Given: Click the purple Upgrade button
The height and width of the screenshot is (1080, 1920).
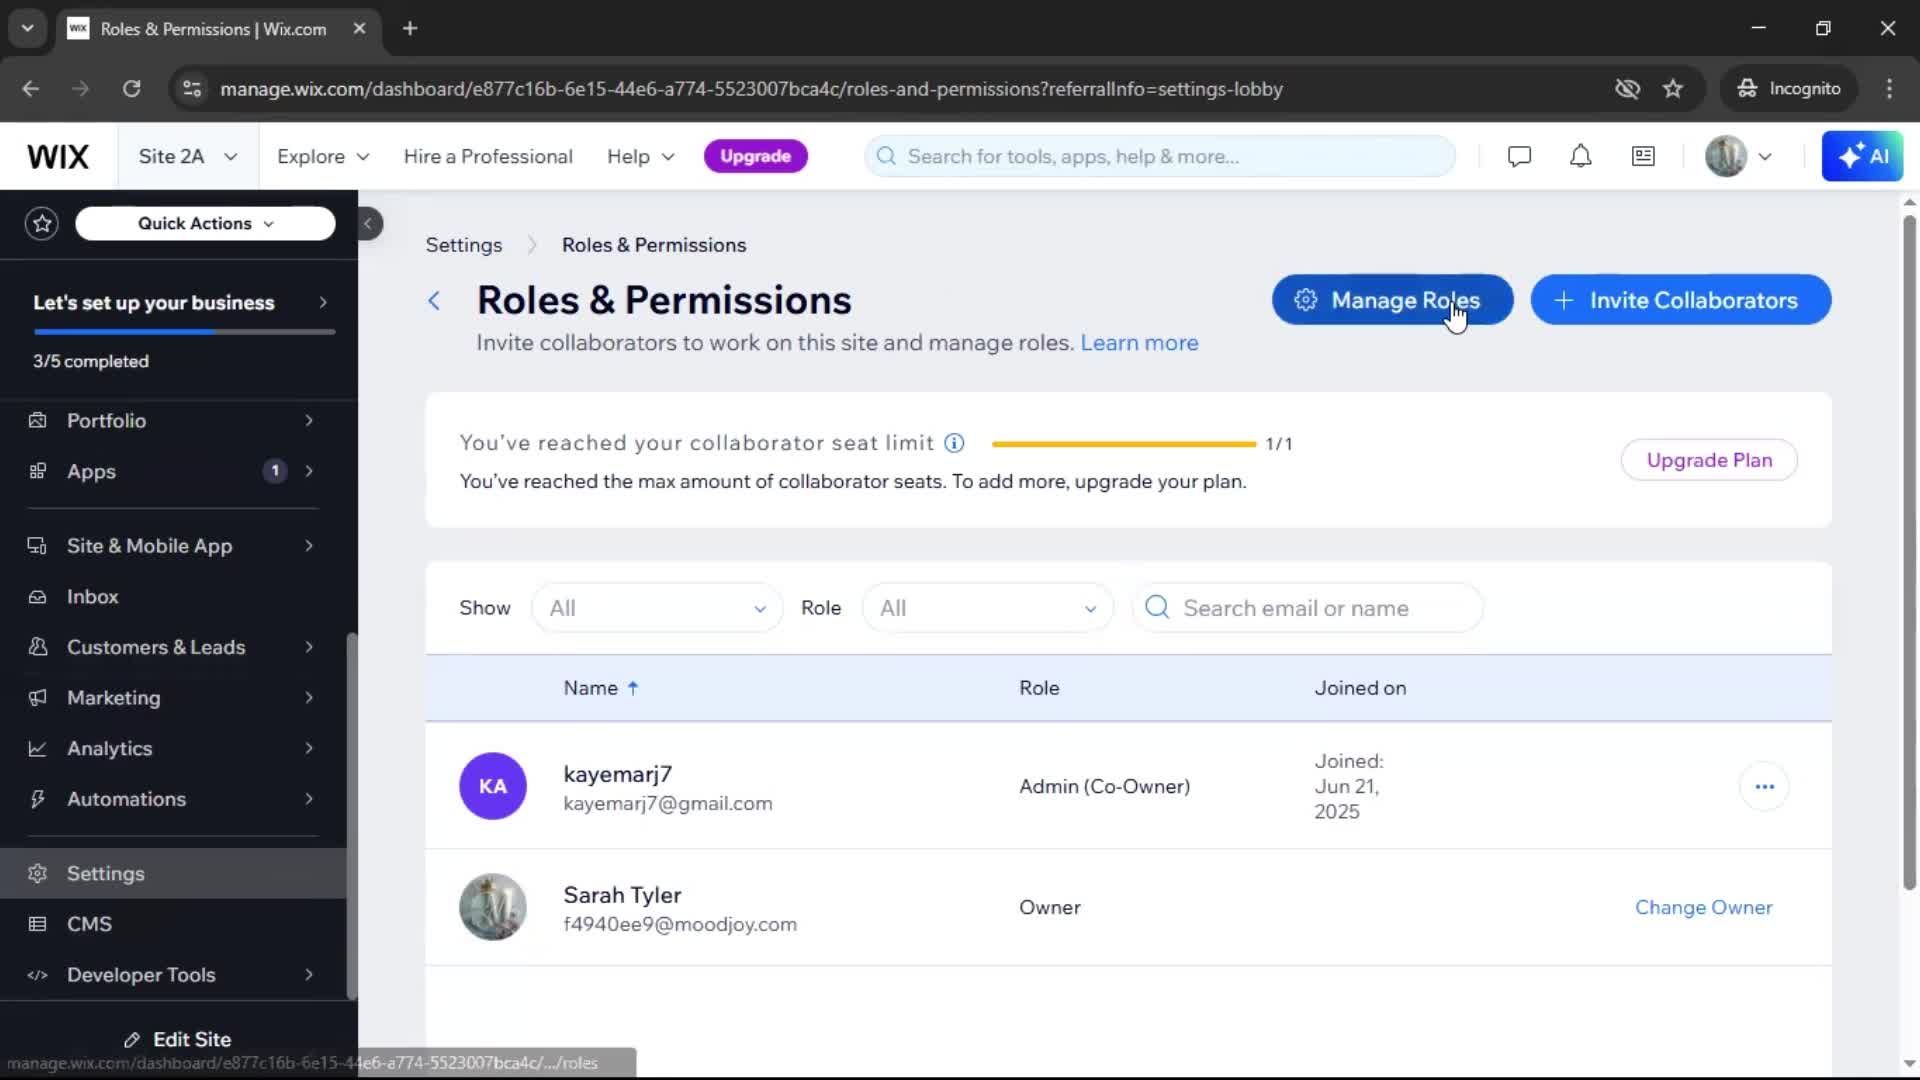Looking at the screenshot, I should pyautogui.click(x=755, y=156).
